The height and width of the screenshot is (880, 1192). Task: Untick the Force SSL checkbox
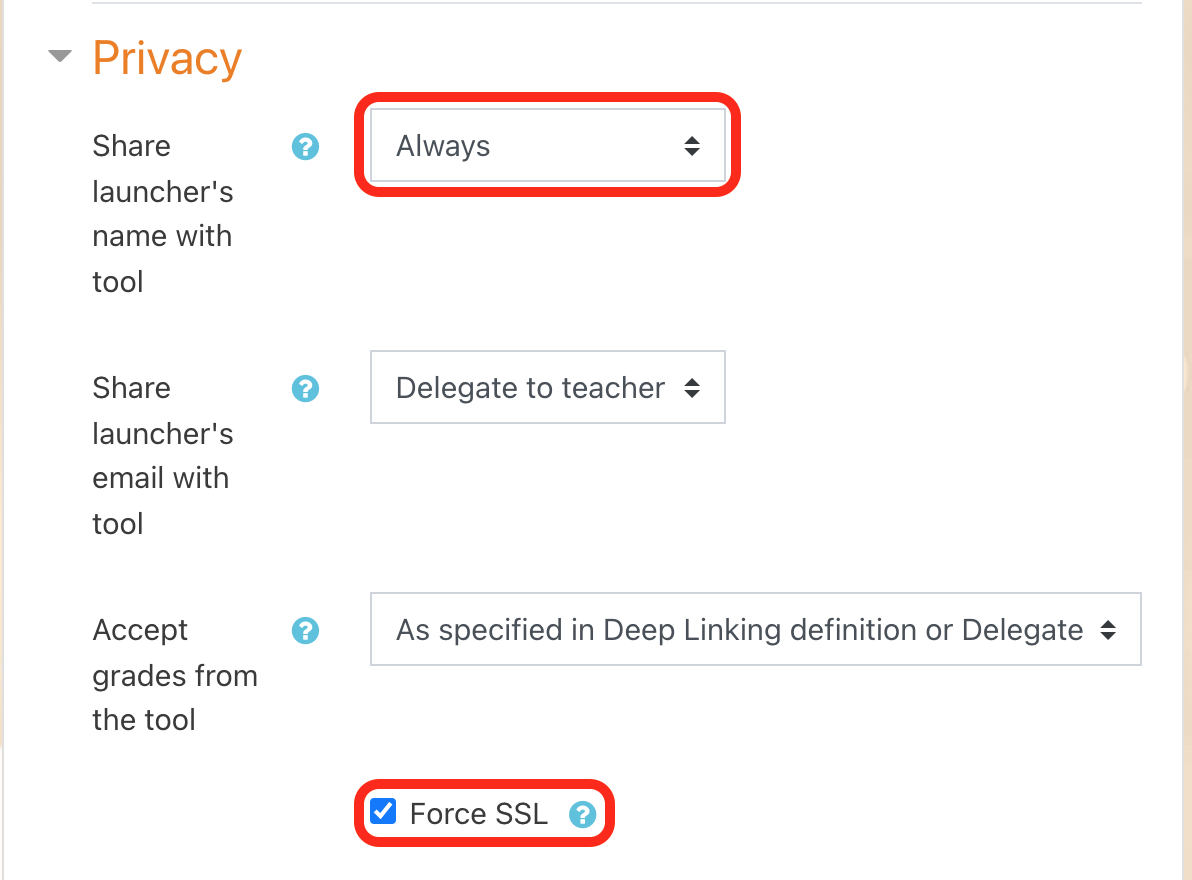pos(383,811)
